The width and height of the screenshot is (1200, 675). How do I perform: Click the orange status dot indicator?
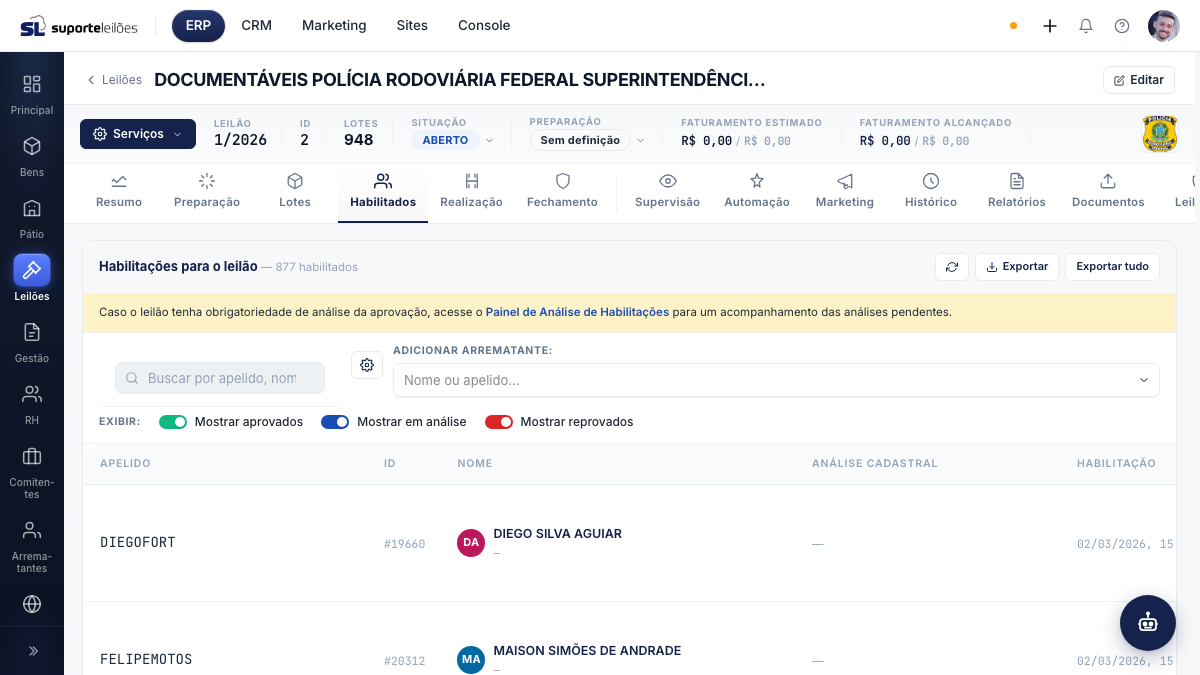pyautogui.click(x=1013, y=26)
